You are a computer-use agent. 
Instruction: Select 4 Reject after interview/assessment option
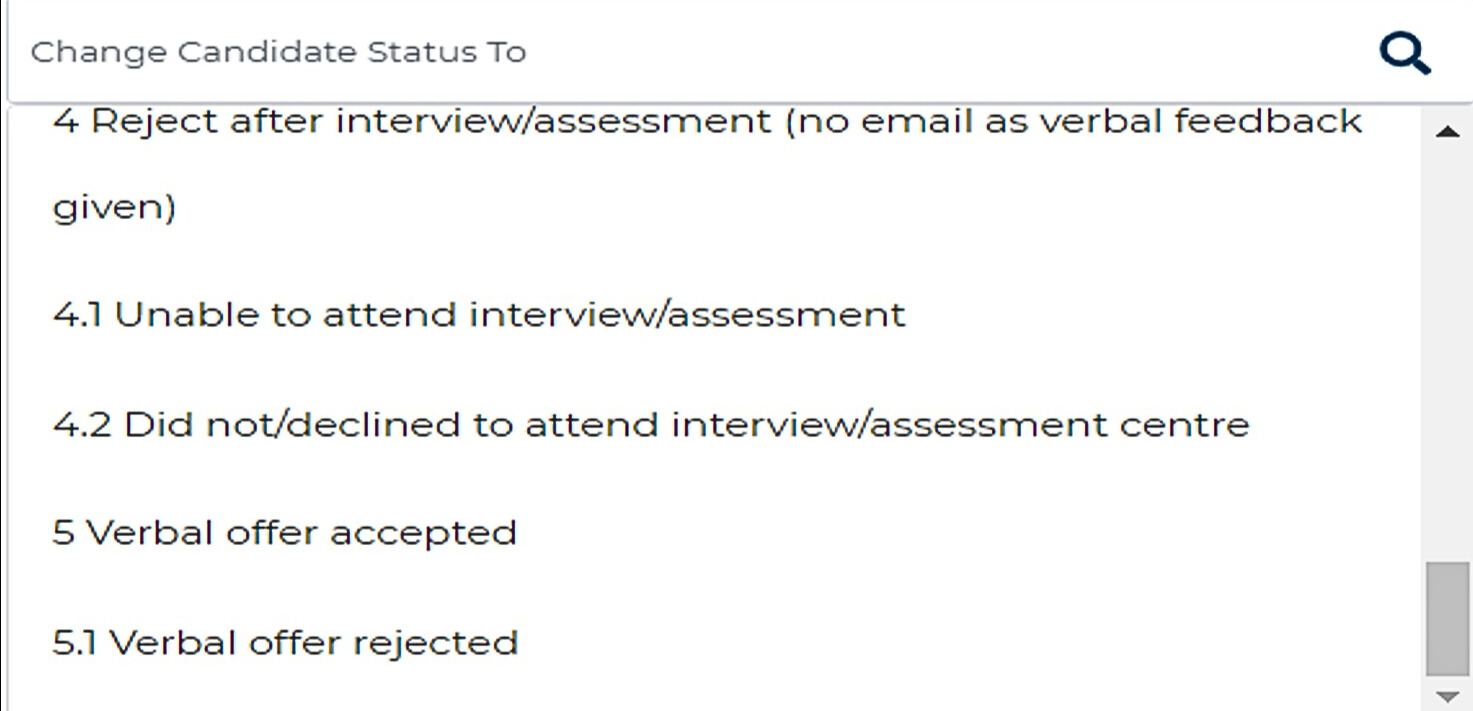(708, 164)
